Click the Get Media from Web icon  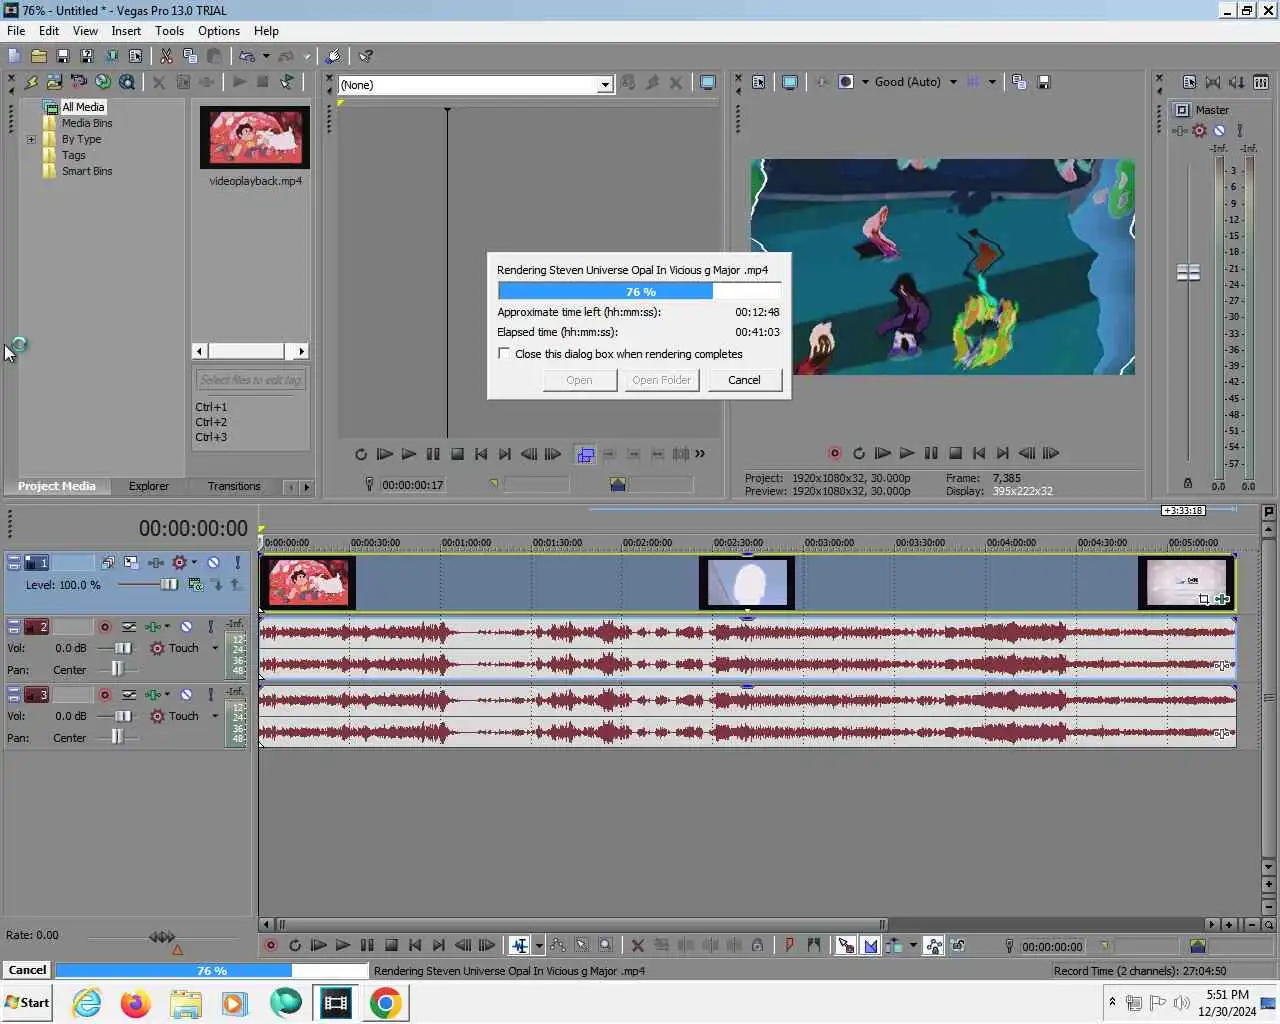tap(103, 82)
